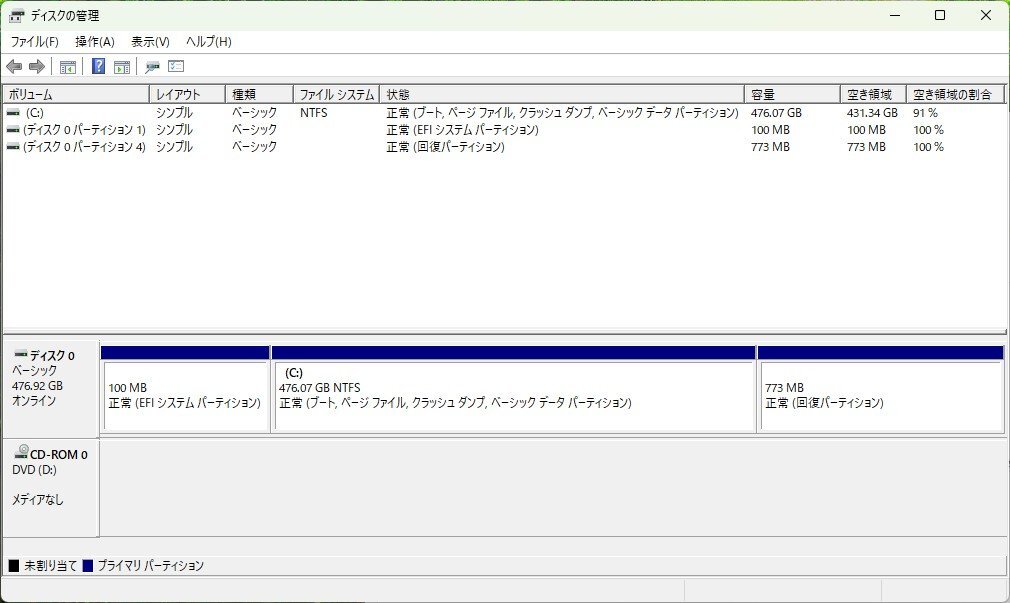Viewport: 1010px width, 603px height.
Task: Click the プライマリ パーティション legend swatch
Action: pos(88,565)
